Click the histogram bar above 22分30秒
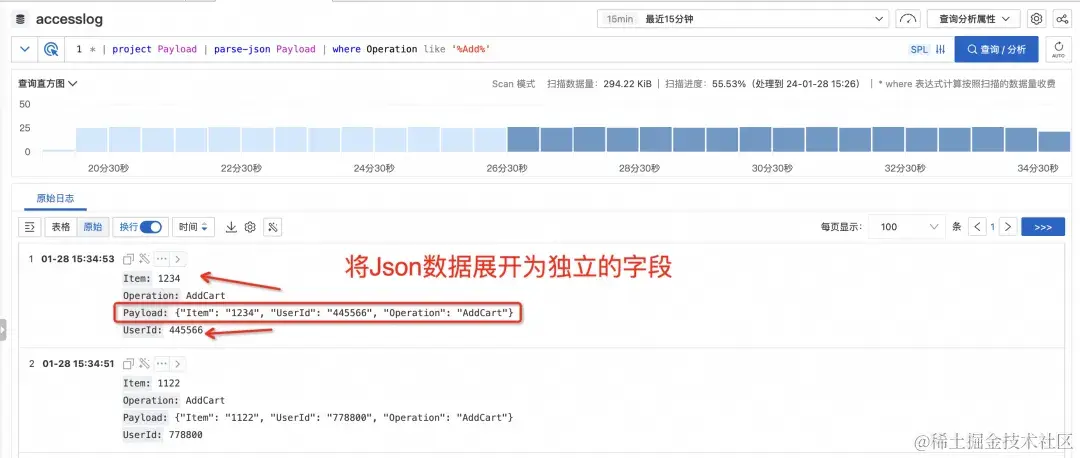Screen dimensions: 1080x458 pyautogui.click(x=258, y=140)
